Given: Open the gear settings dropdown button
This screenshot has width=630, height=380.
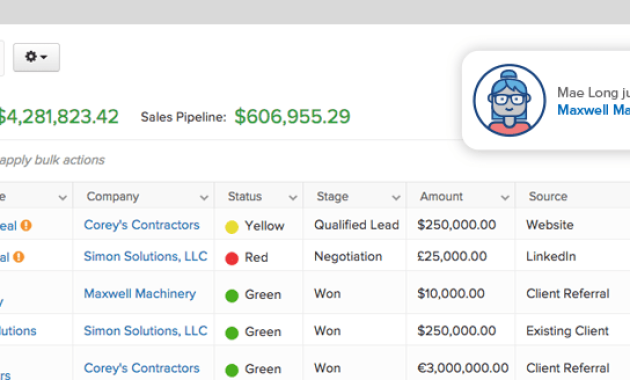Looking at the screenshot, I should [37, 57].
